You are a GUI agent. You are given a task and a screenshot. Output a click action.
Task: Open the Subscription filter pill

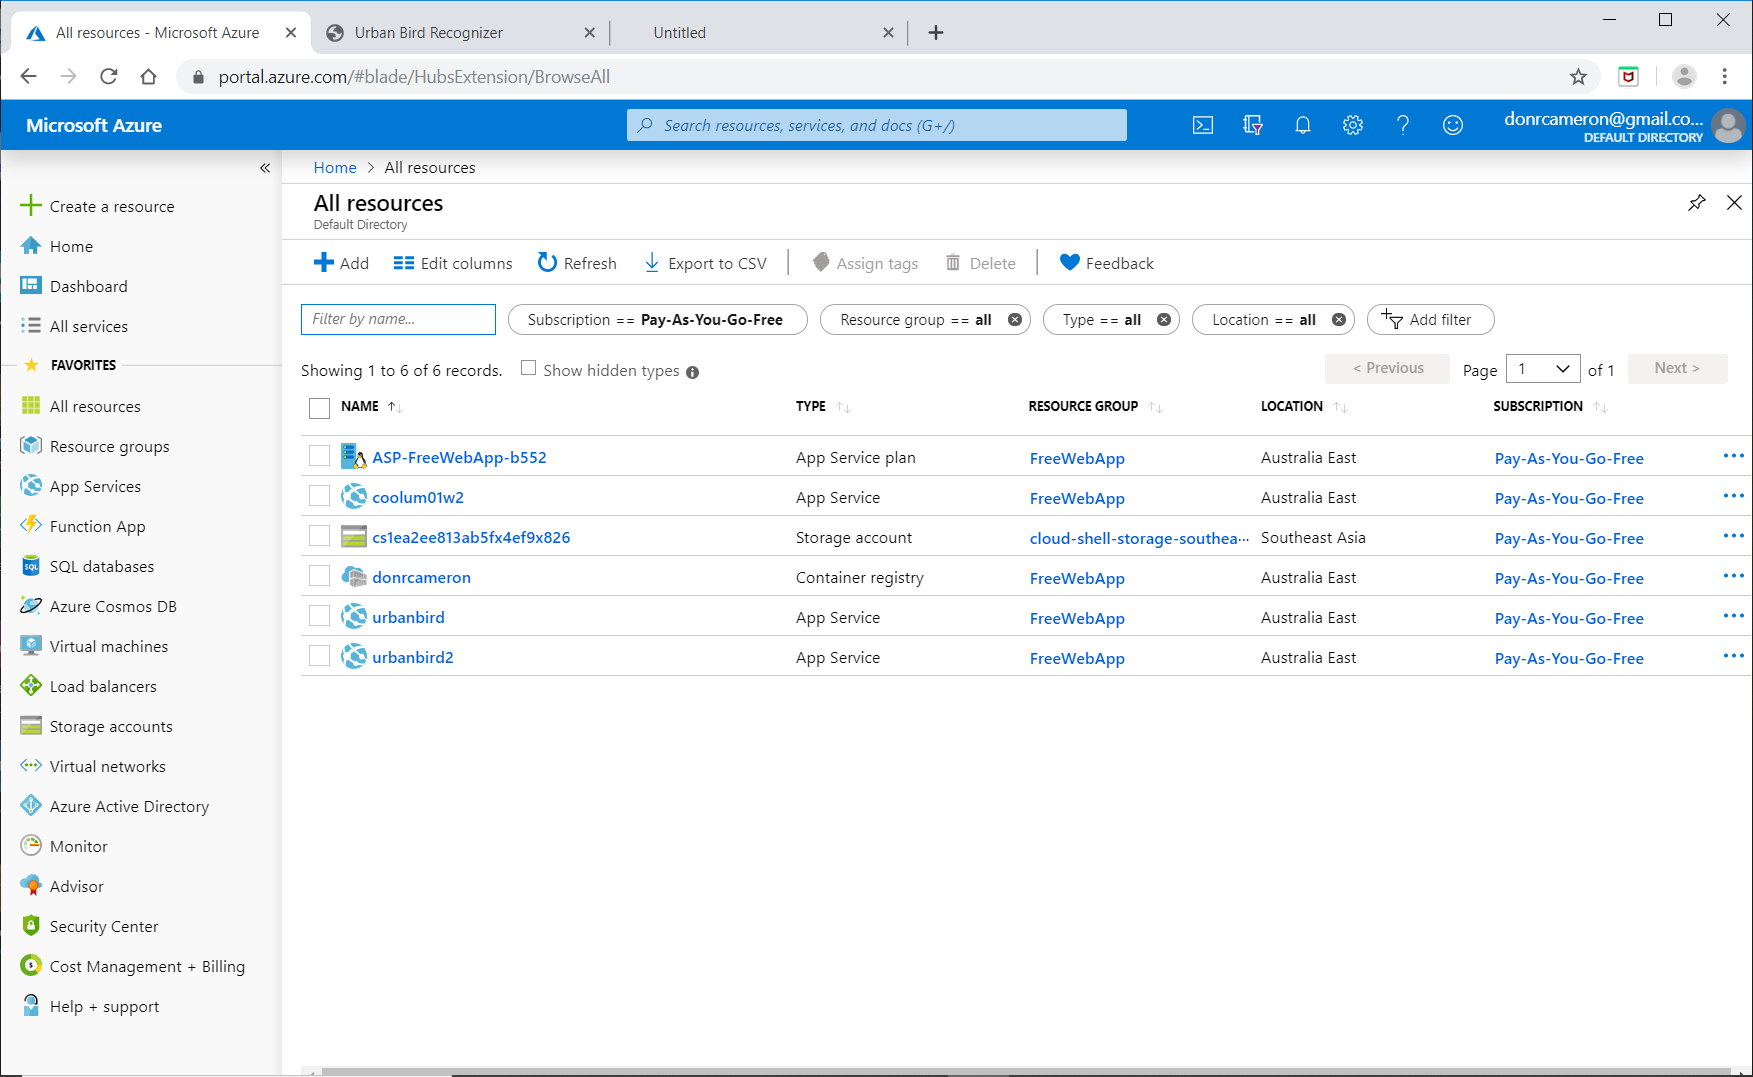(657, 320)
